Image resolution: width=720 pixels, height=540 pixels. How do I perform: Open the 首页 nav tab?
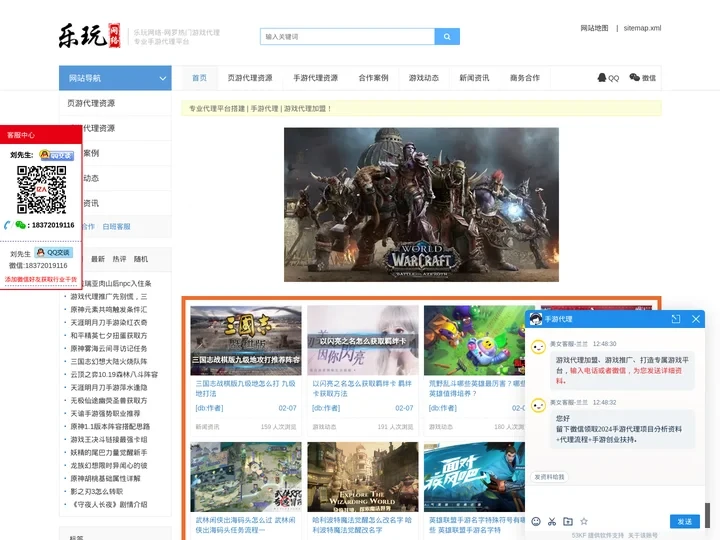199,78
